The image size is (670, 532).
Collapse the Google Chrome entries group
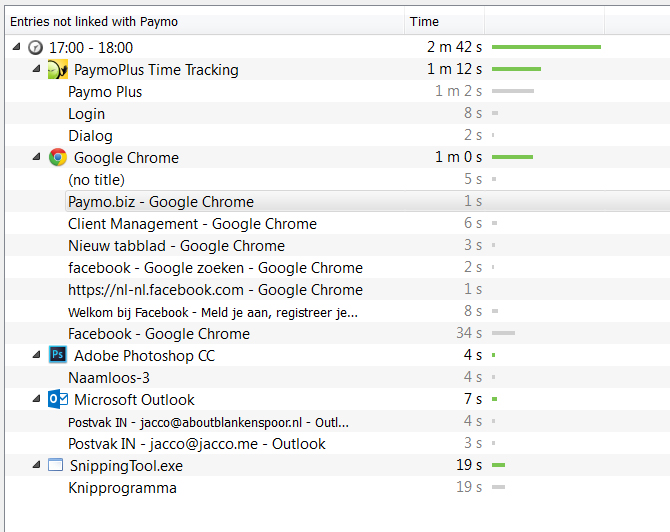click(37, 158)
